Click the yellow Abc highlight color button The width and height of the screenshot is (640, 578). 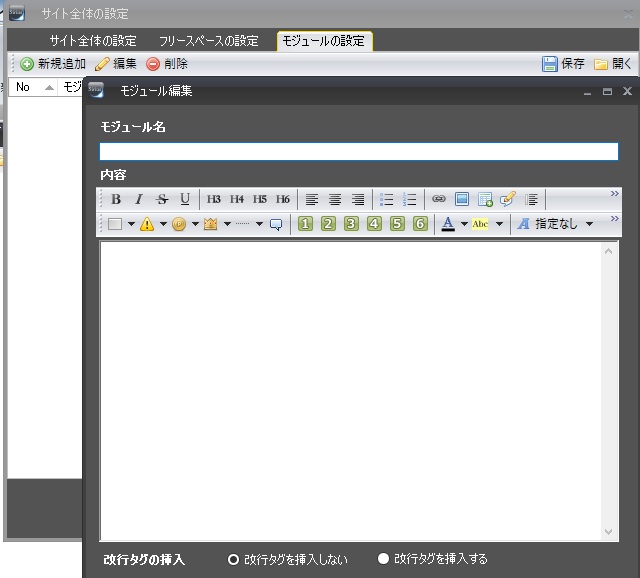point(481,224)
